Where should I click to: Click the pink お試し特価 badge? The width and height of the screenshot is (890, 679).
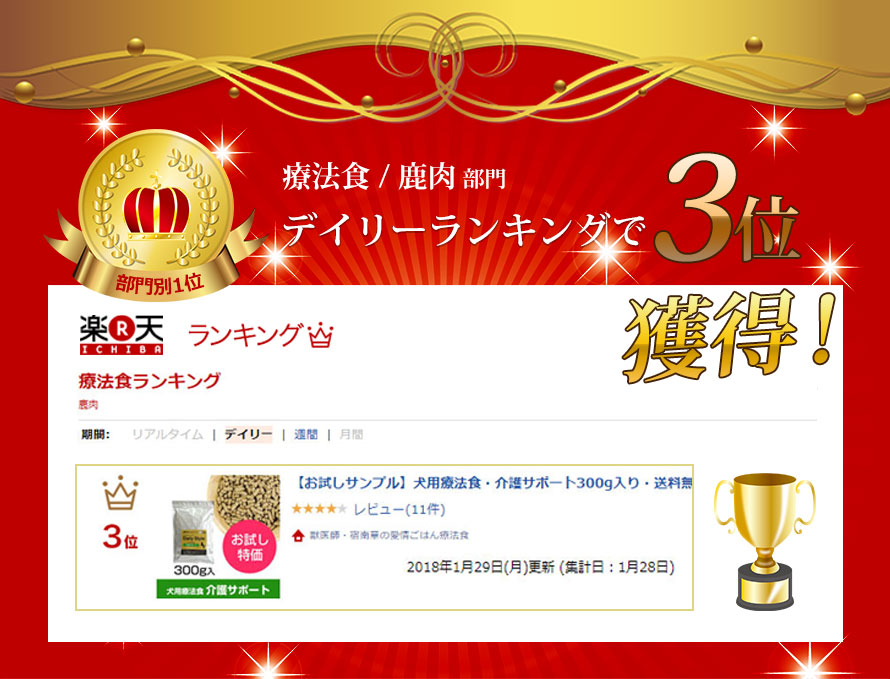pos(250,546)
